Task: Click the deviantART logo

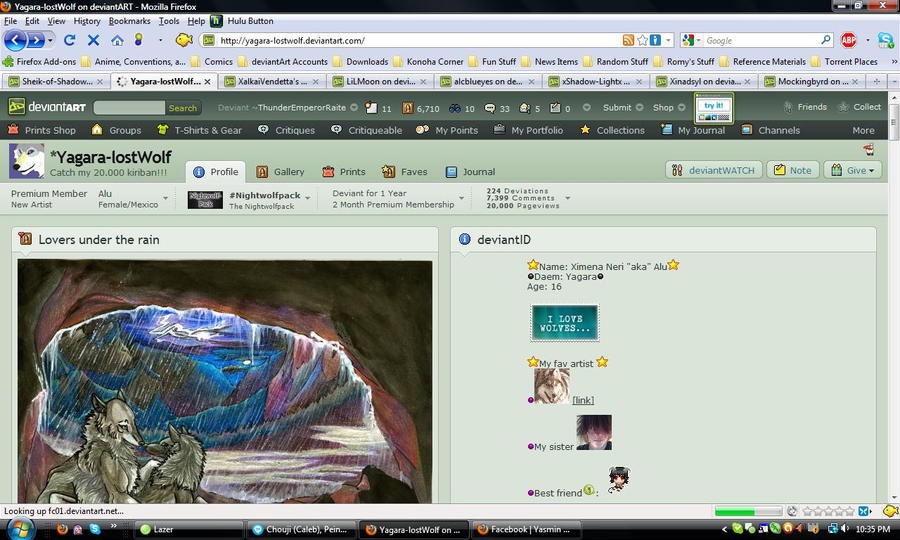Action: tap(47, 107)
